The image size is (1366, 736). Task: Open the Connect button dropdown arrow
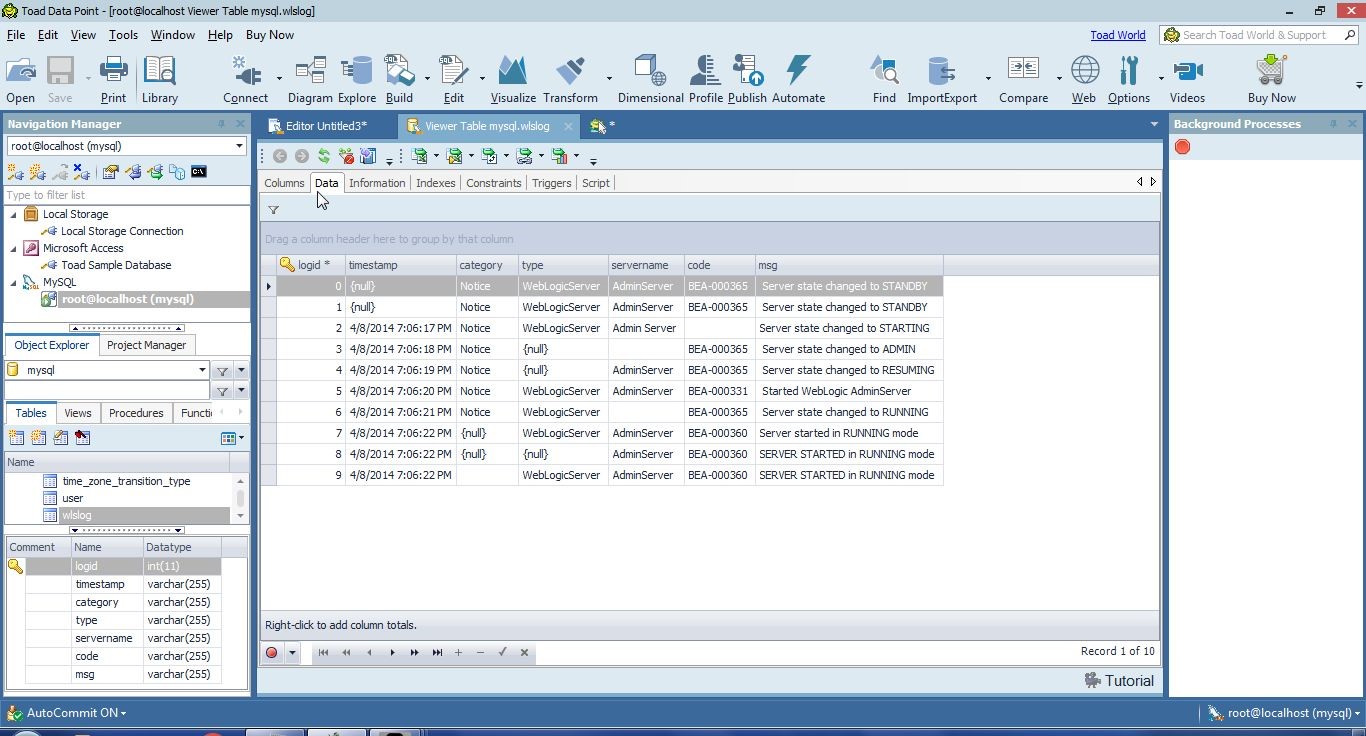coord(279,79)
